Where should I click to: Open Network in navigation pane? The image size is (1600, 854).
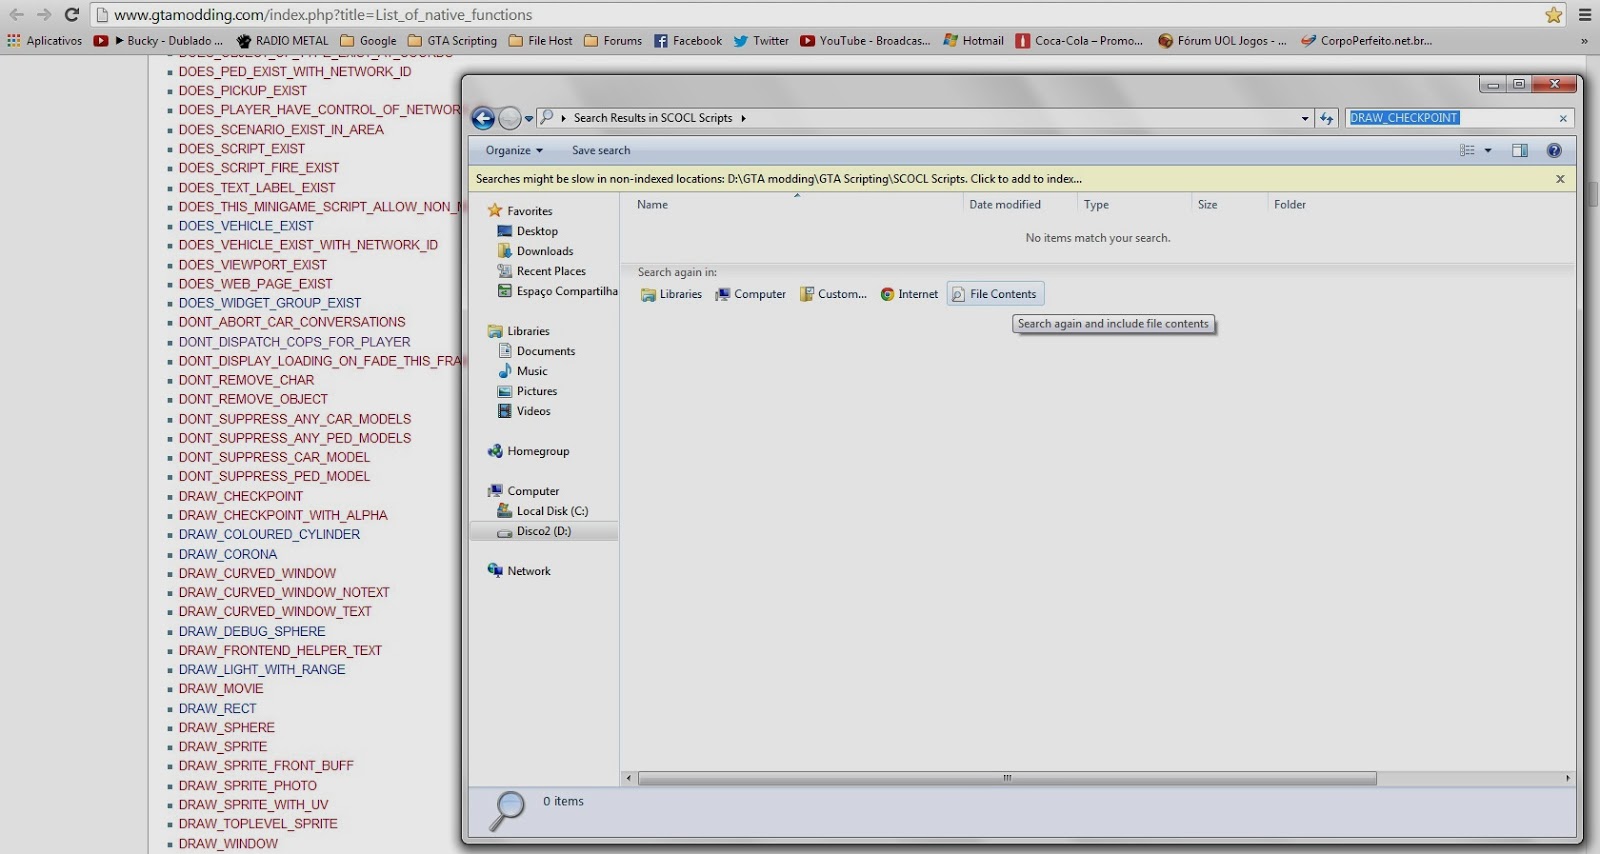click(519, 571)
